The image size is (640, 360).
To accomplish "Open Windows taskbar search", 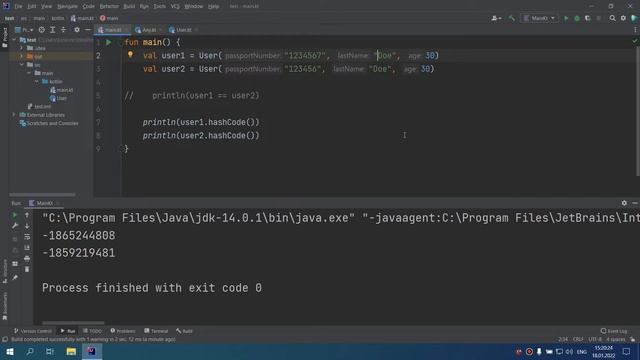I will coord(30,351).
